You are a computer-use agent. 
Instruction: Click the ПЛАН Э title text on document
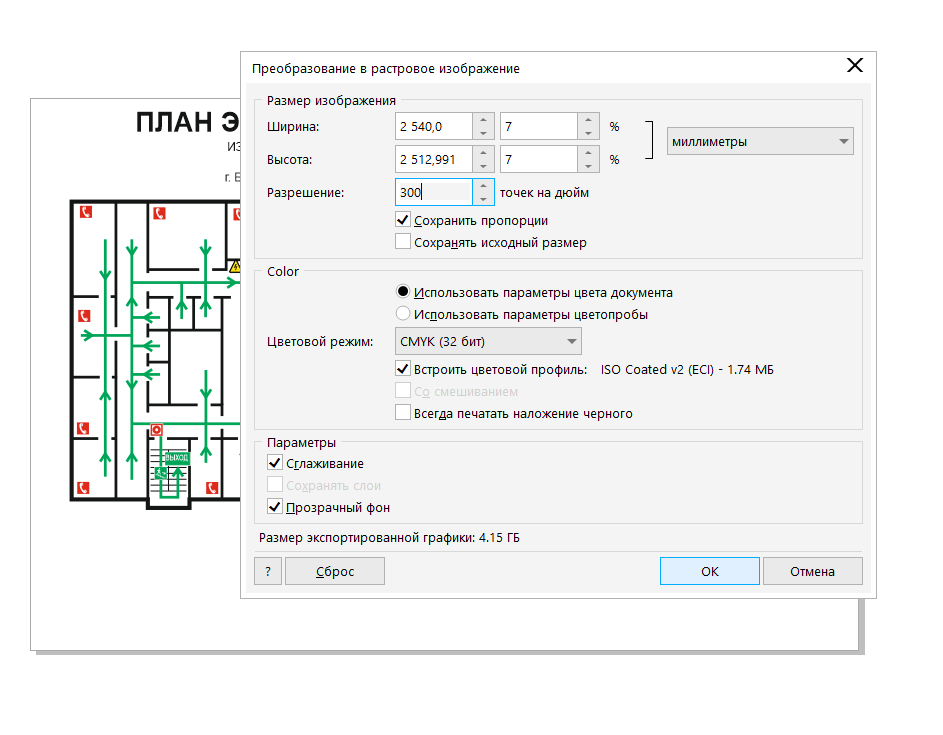pos(188,122)
